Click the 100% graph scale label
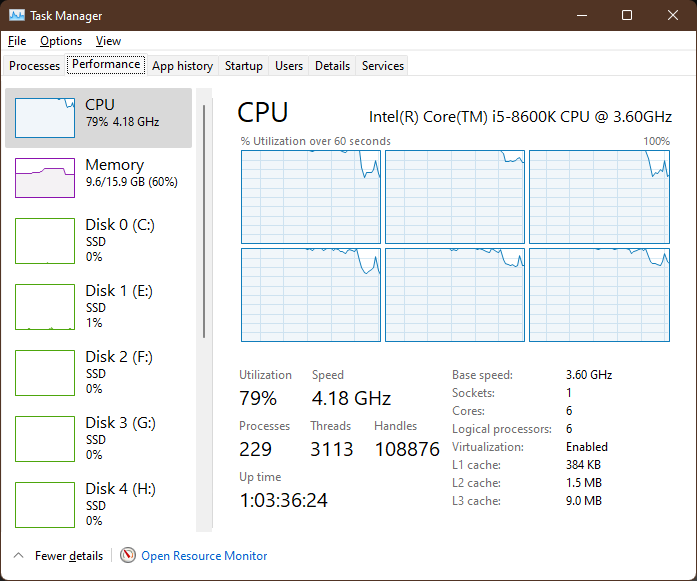The height and width of the screenshot is (581, 697). [x=657, y=141]
